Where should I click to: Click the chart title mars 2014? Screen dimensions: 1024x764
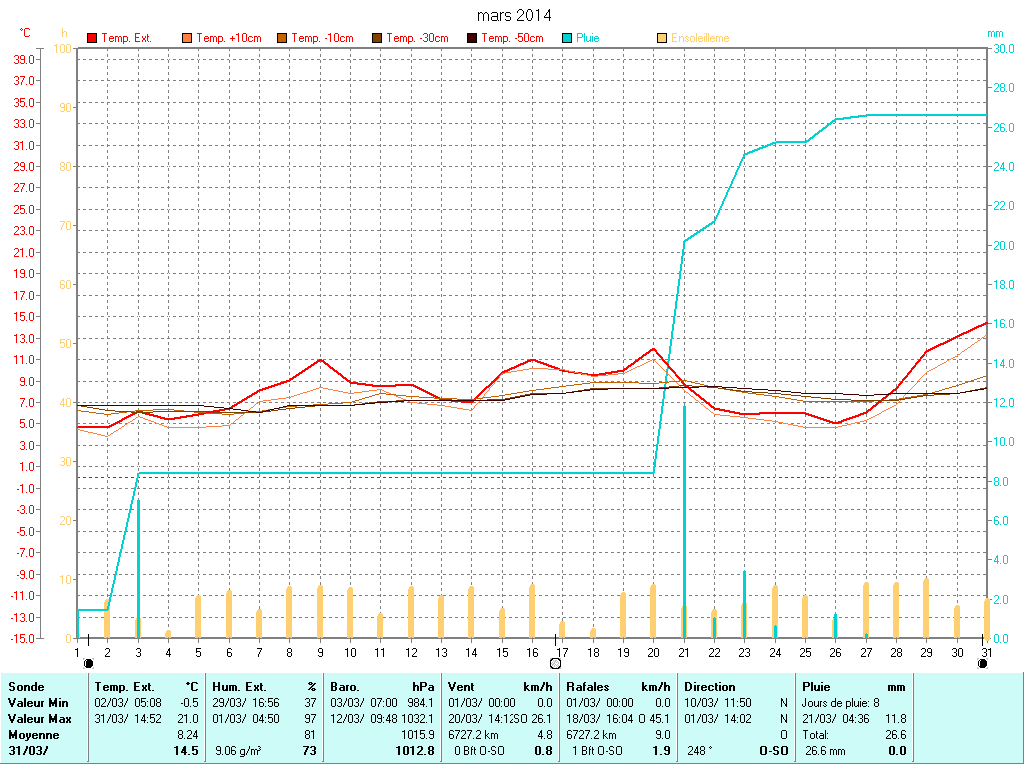(512, 15)
